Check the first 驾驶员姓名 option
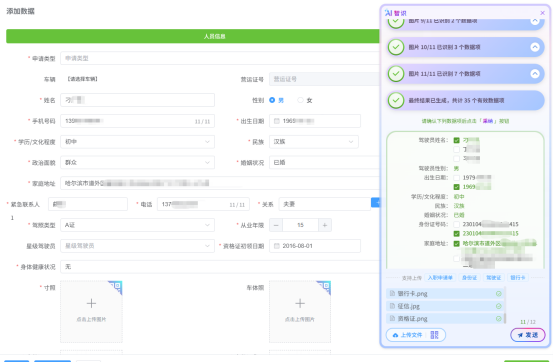The height and width of the screenshot is (363, 553). tap(456, 140)
